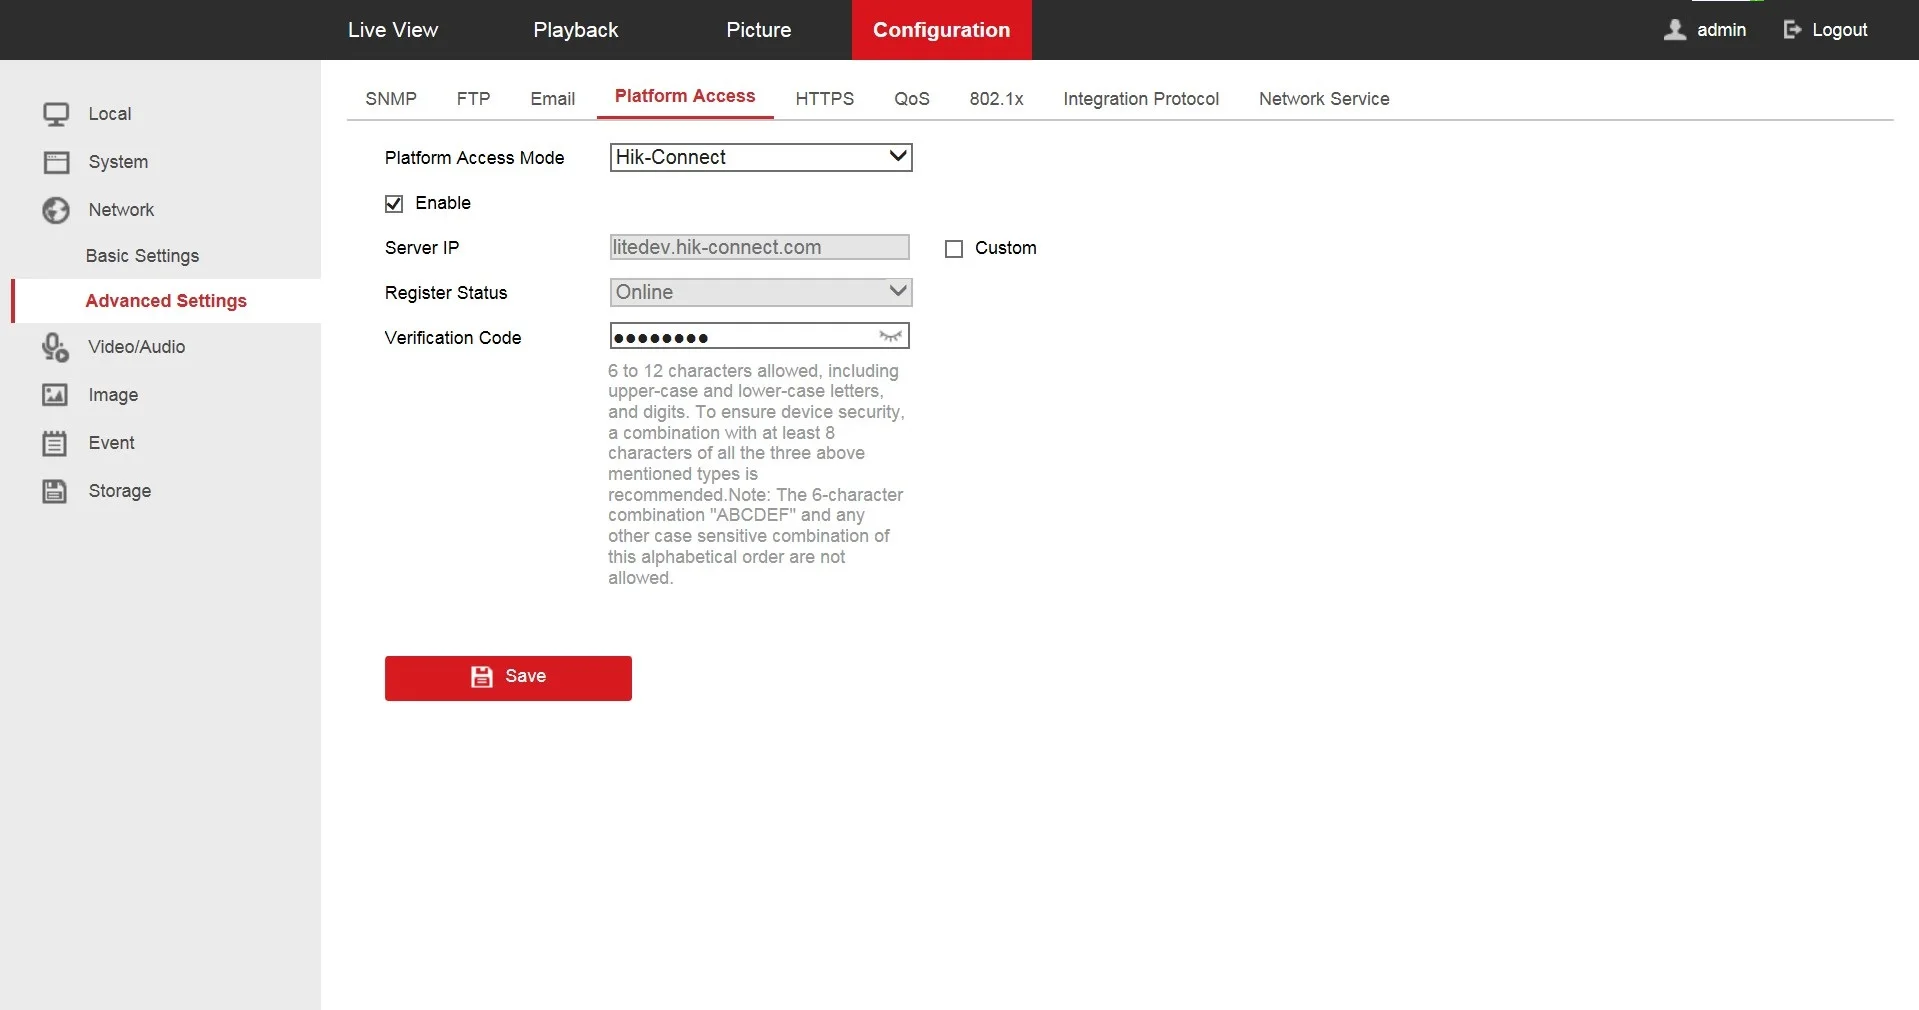Click the Server IP field

pyautogui.click(x=760, y=247)
